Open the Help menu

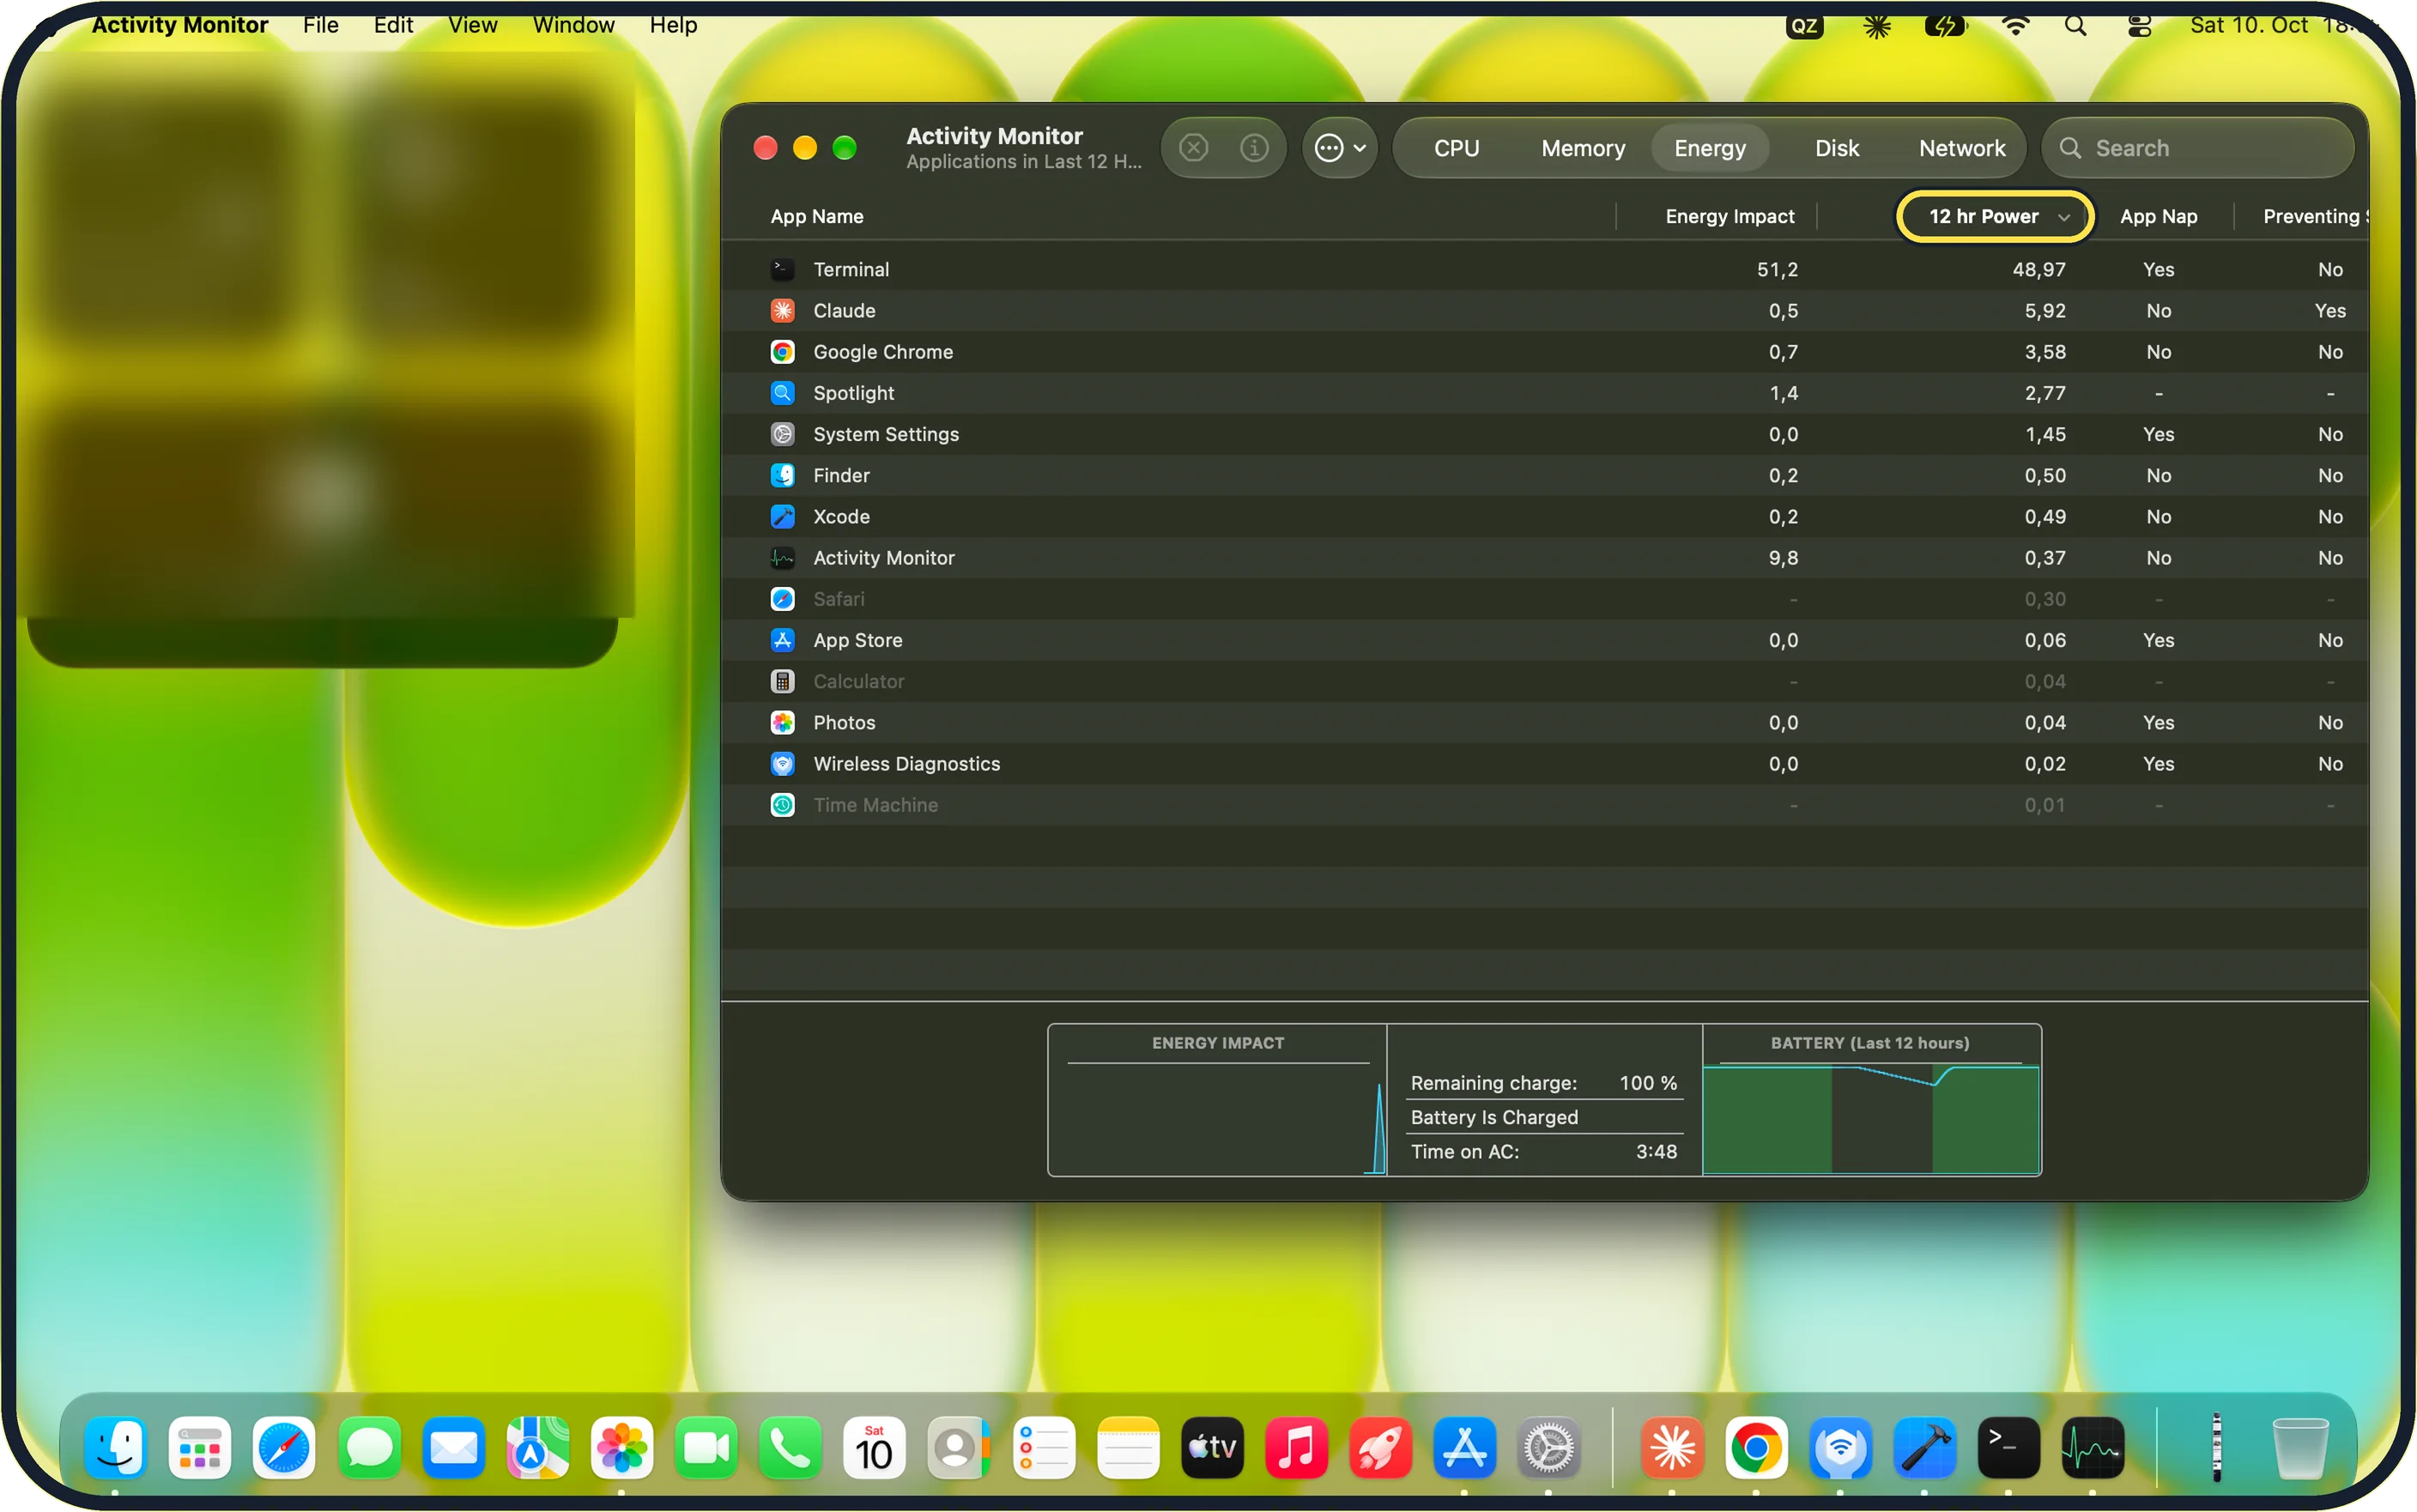pos(673,25)
